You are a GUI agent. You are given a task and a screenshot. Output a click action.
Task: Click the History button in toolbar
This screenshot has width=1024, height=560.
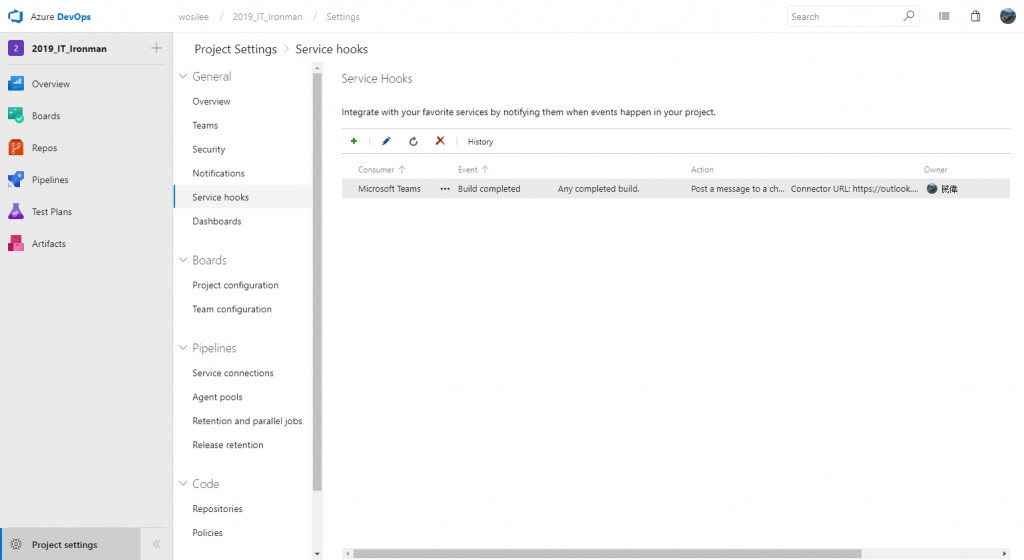[x=480, y=142]
